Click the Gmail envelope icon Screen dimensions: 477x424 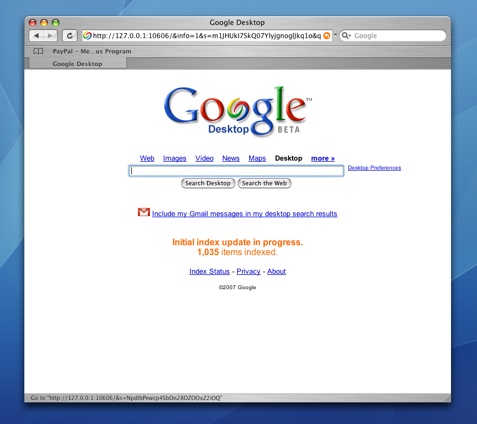pyautogui.click(x=144, y=212)
